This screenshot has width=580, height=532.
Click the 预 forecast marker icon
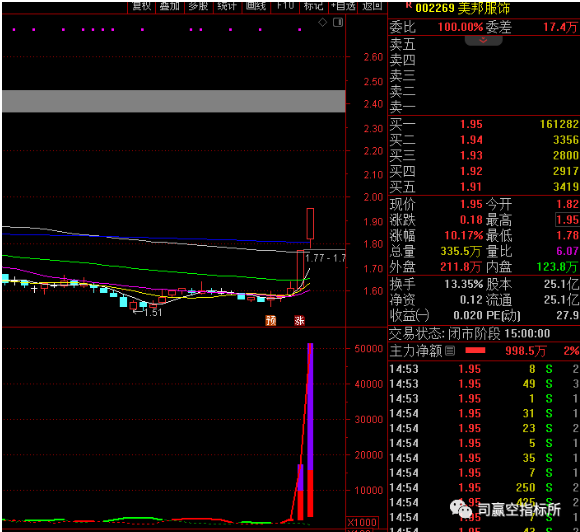[x=271, y=320]
